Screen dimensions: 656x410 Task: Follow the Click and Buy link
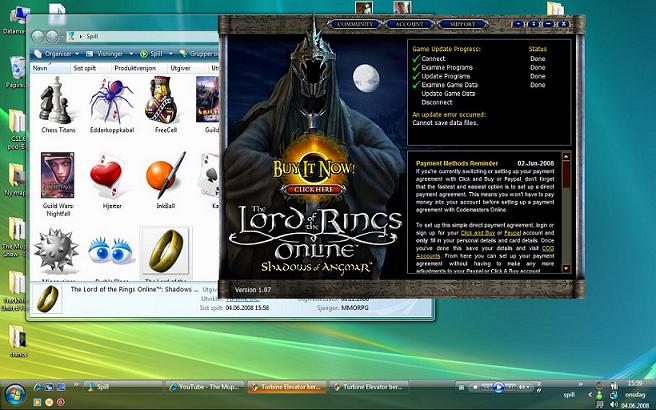point(477,233)
